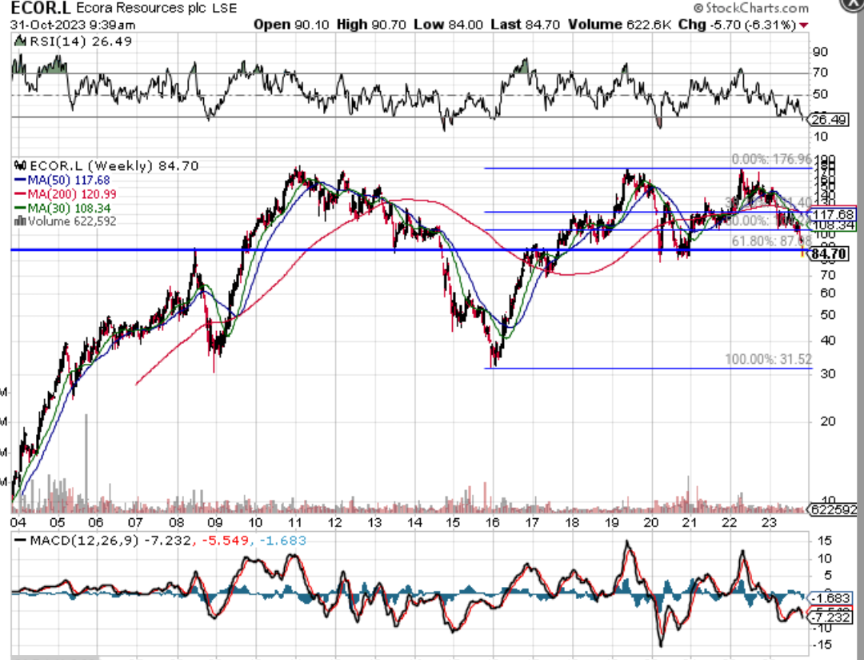Click the ECOR.L ticker symbol title
This screenshot has height=660, width=864.
tap(41, 8)
